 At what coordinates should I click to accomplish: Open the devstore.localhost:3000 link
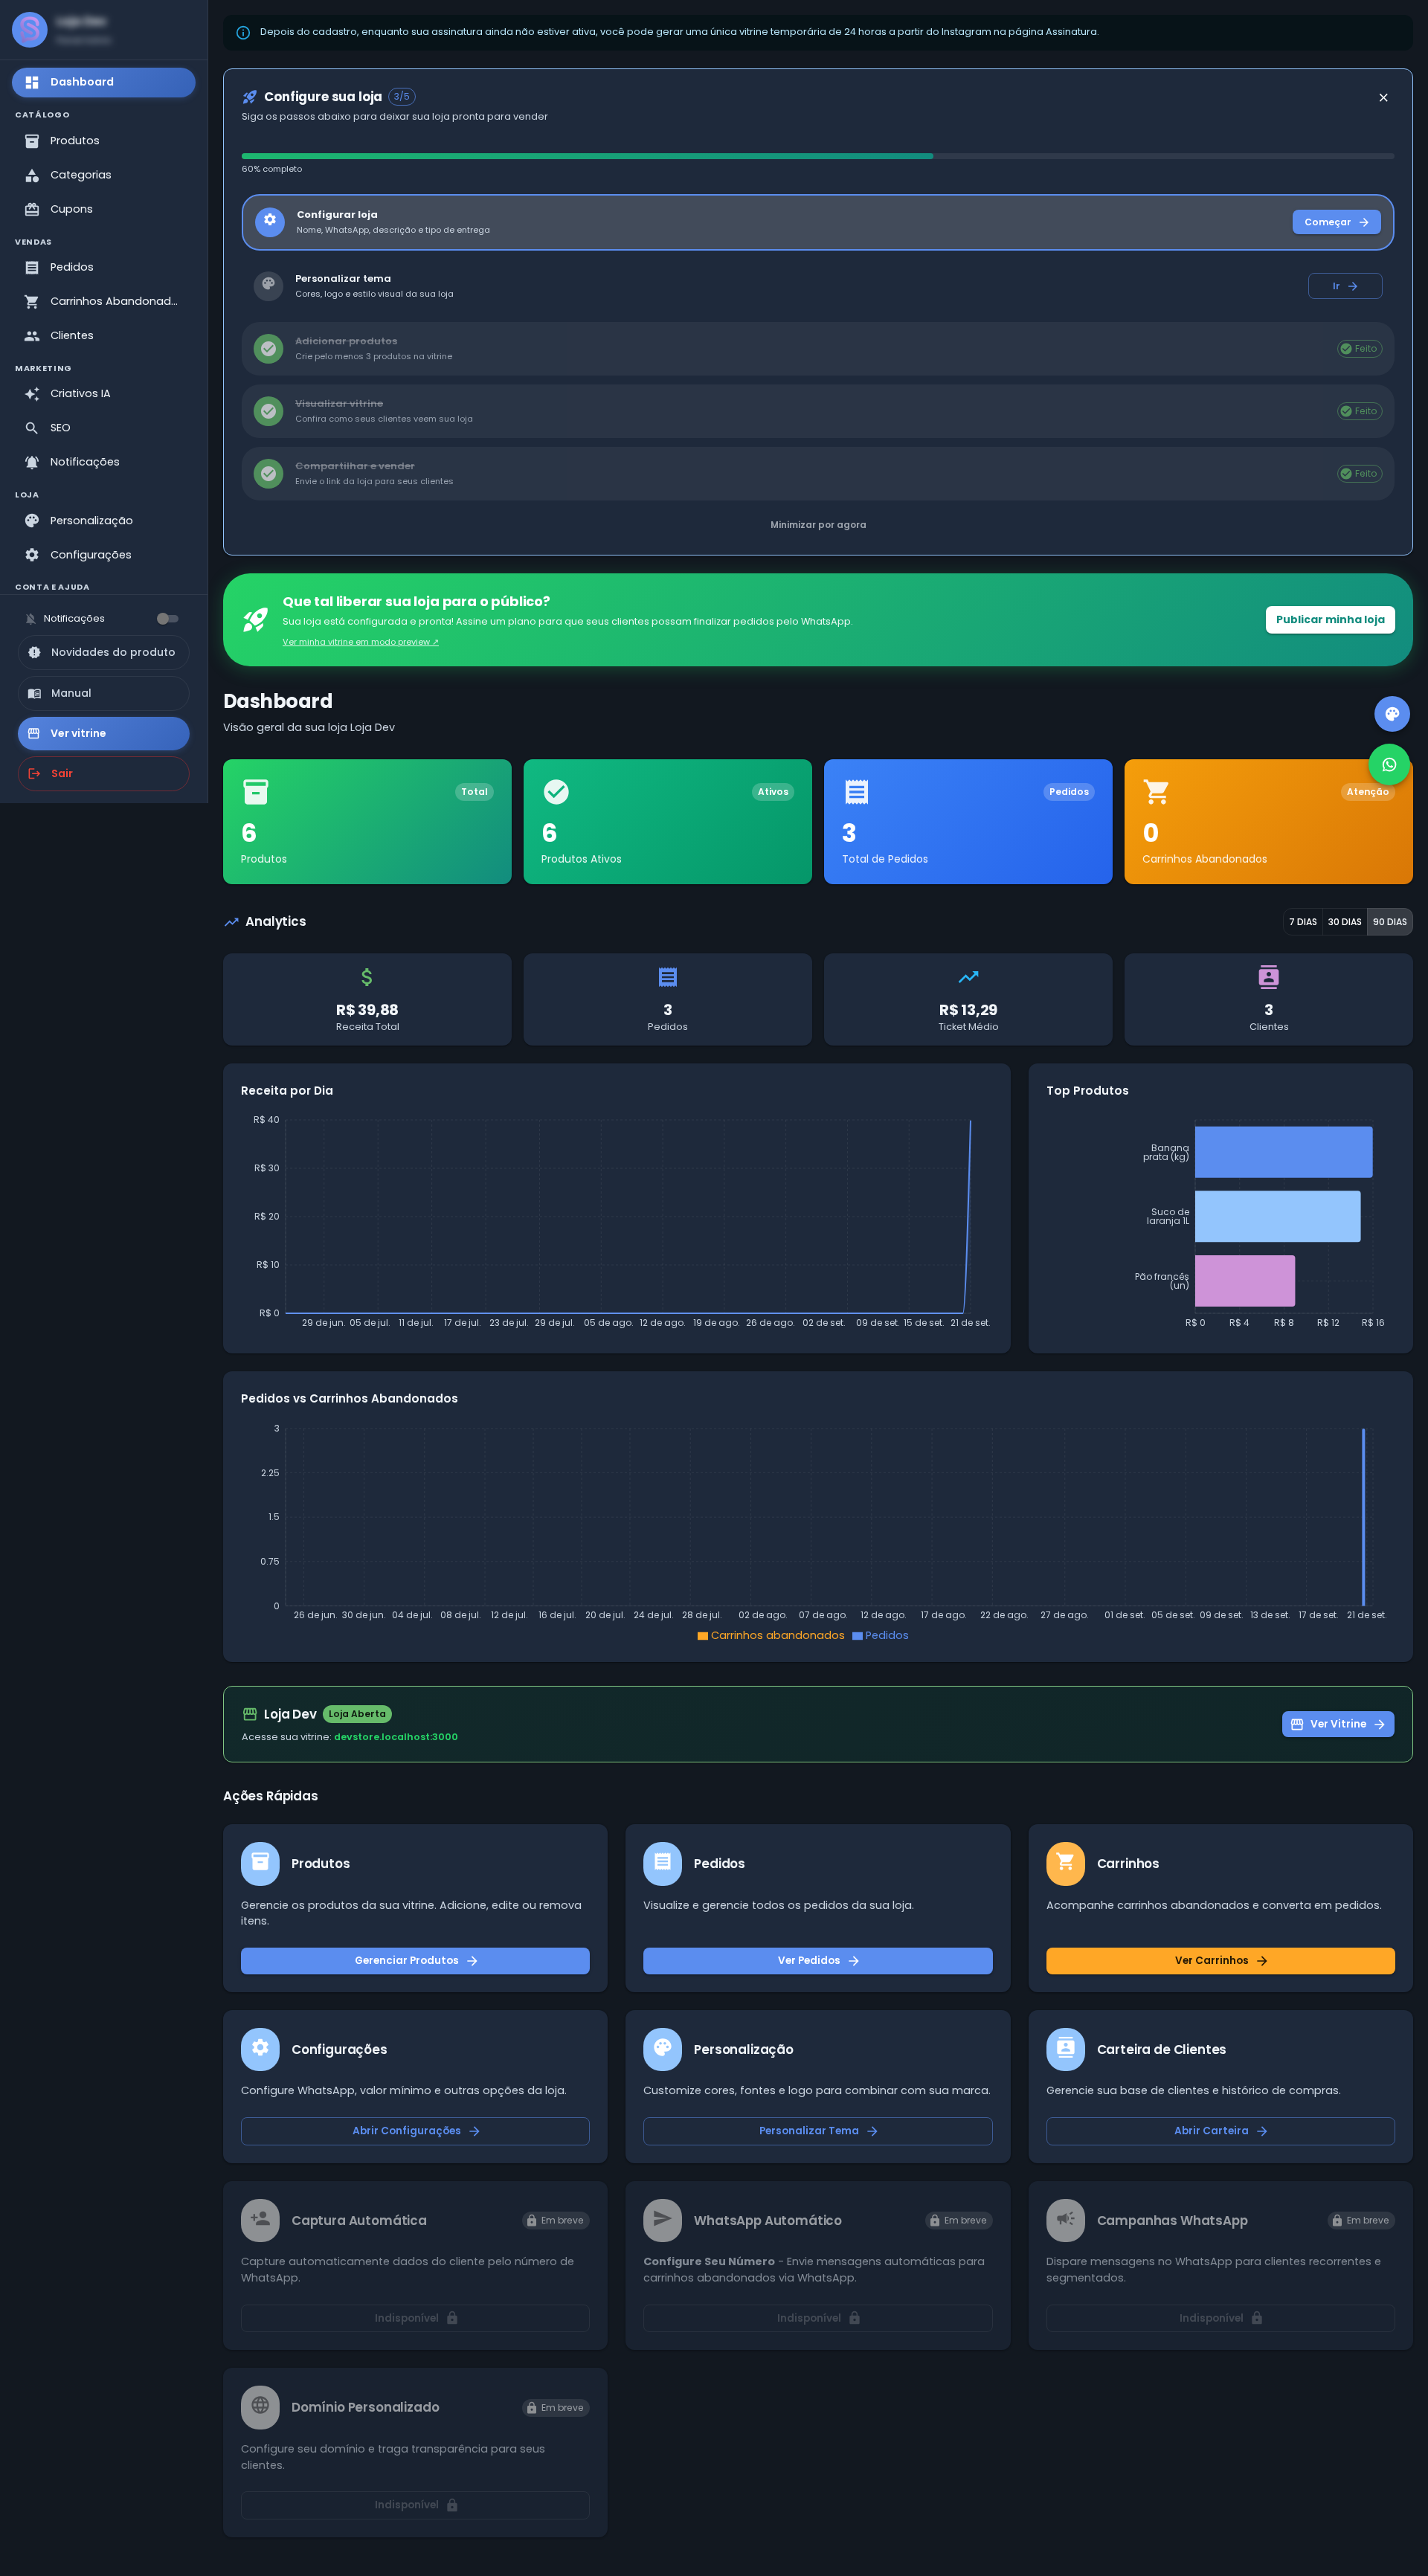[x=396, y=1737]
